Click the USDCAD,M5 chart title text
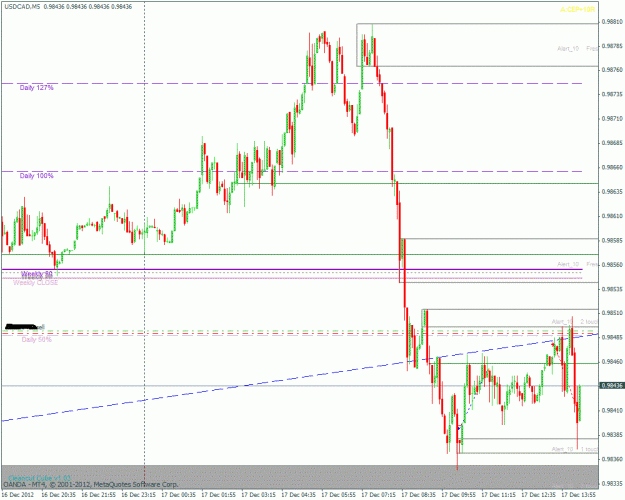625x500 pixels. pos(22,7)
